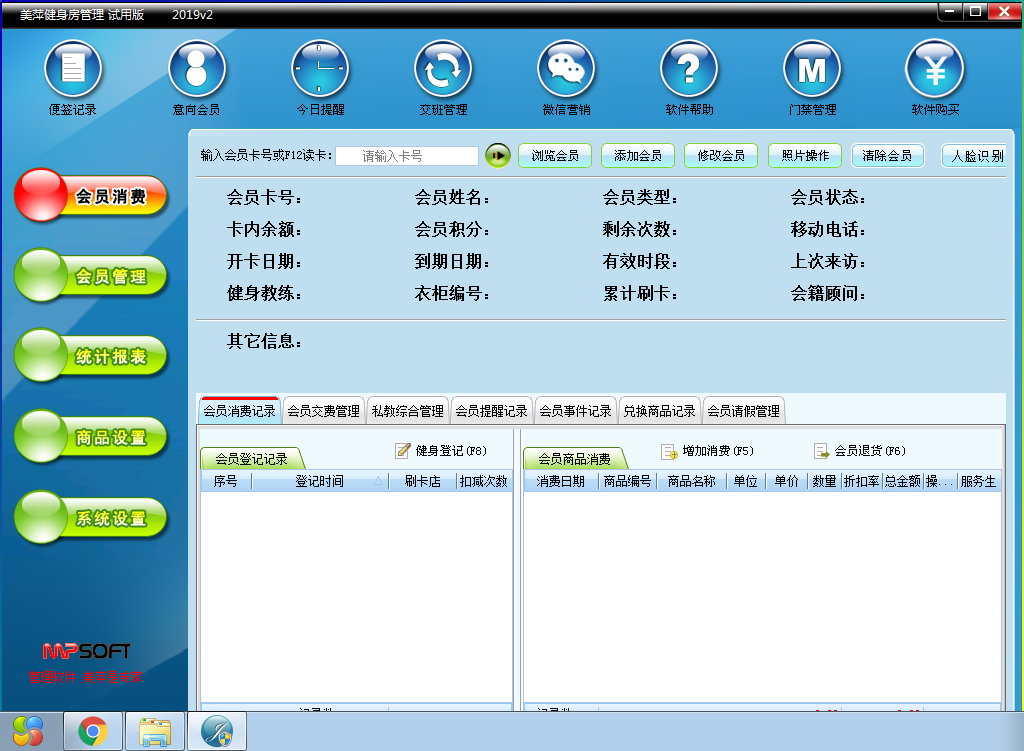This screenshot has width=1024, height=751.
Task: Select 会员管理 in the left sidebar
Action: (91, 277)
